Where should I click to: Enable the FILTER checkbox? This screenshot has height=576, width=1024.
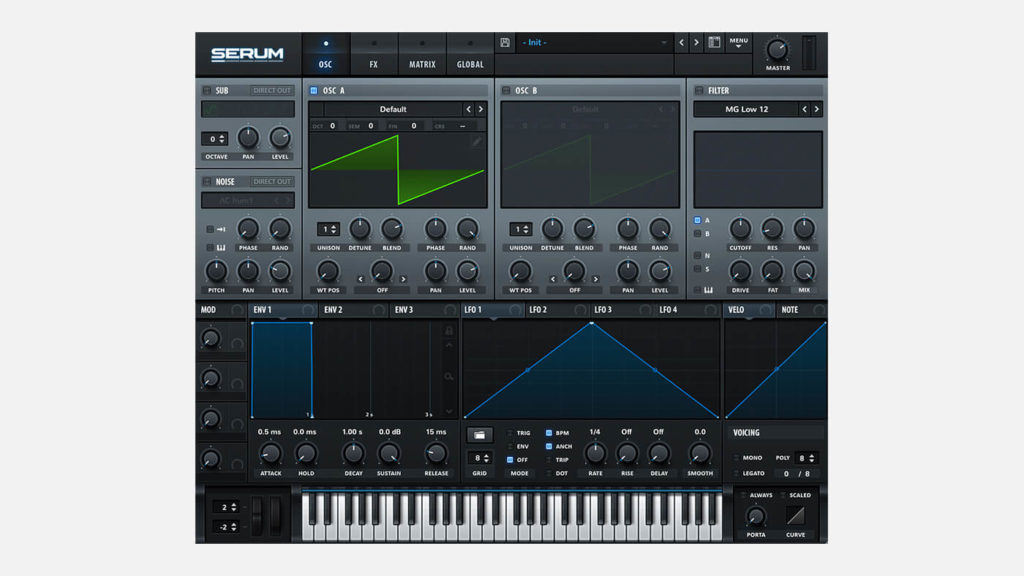[x=699, y=91]
